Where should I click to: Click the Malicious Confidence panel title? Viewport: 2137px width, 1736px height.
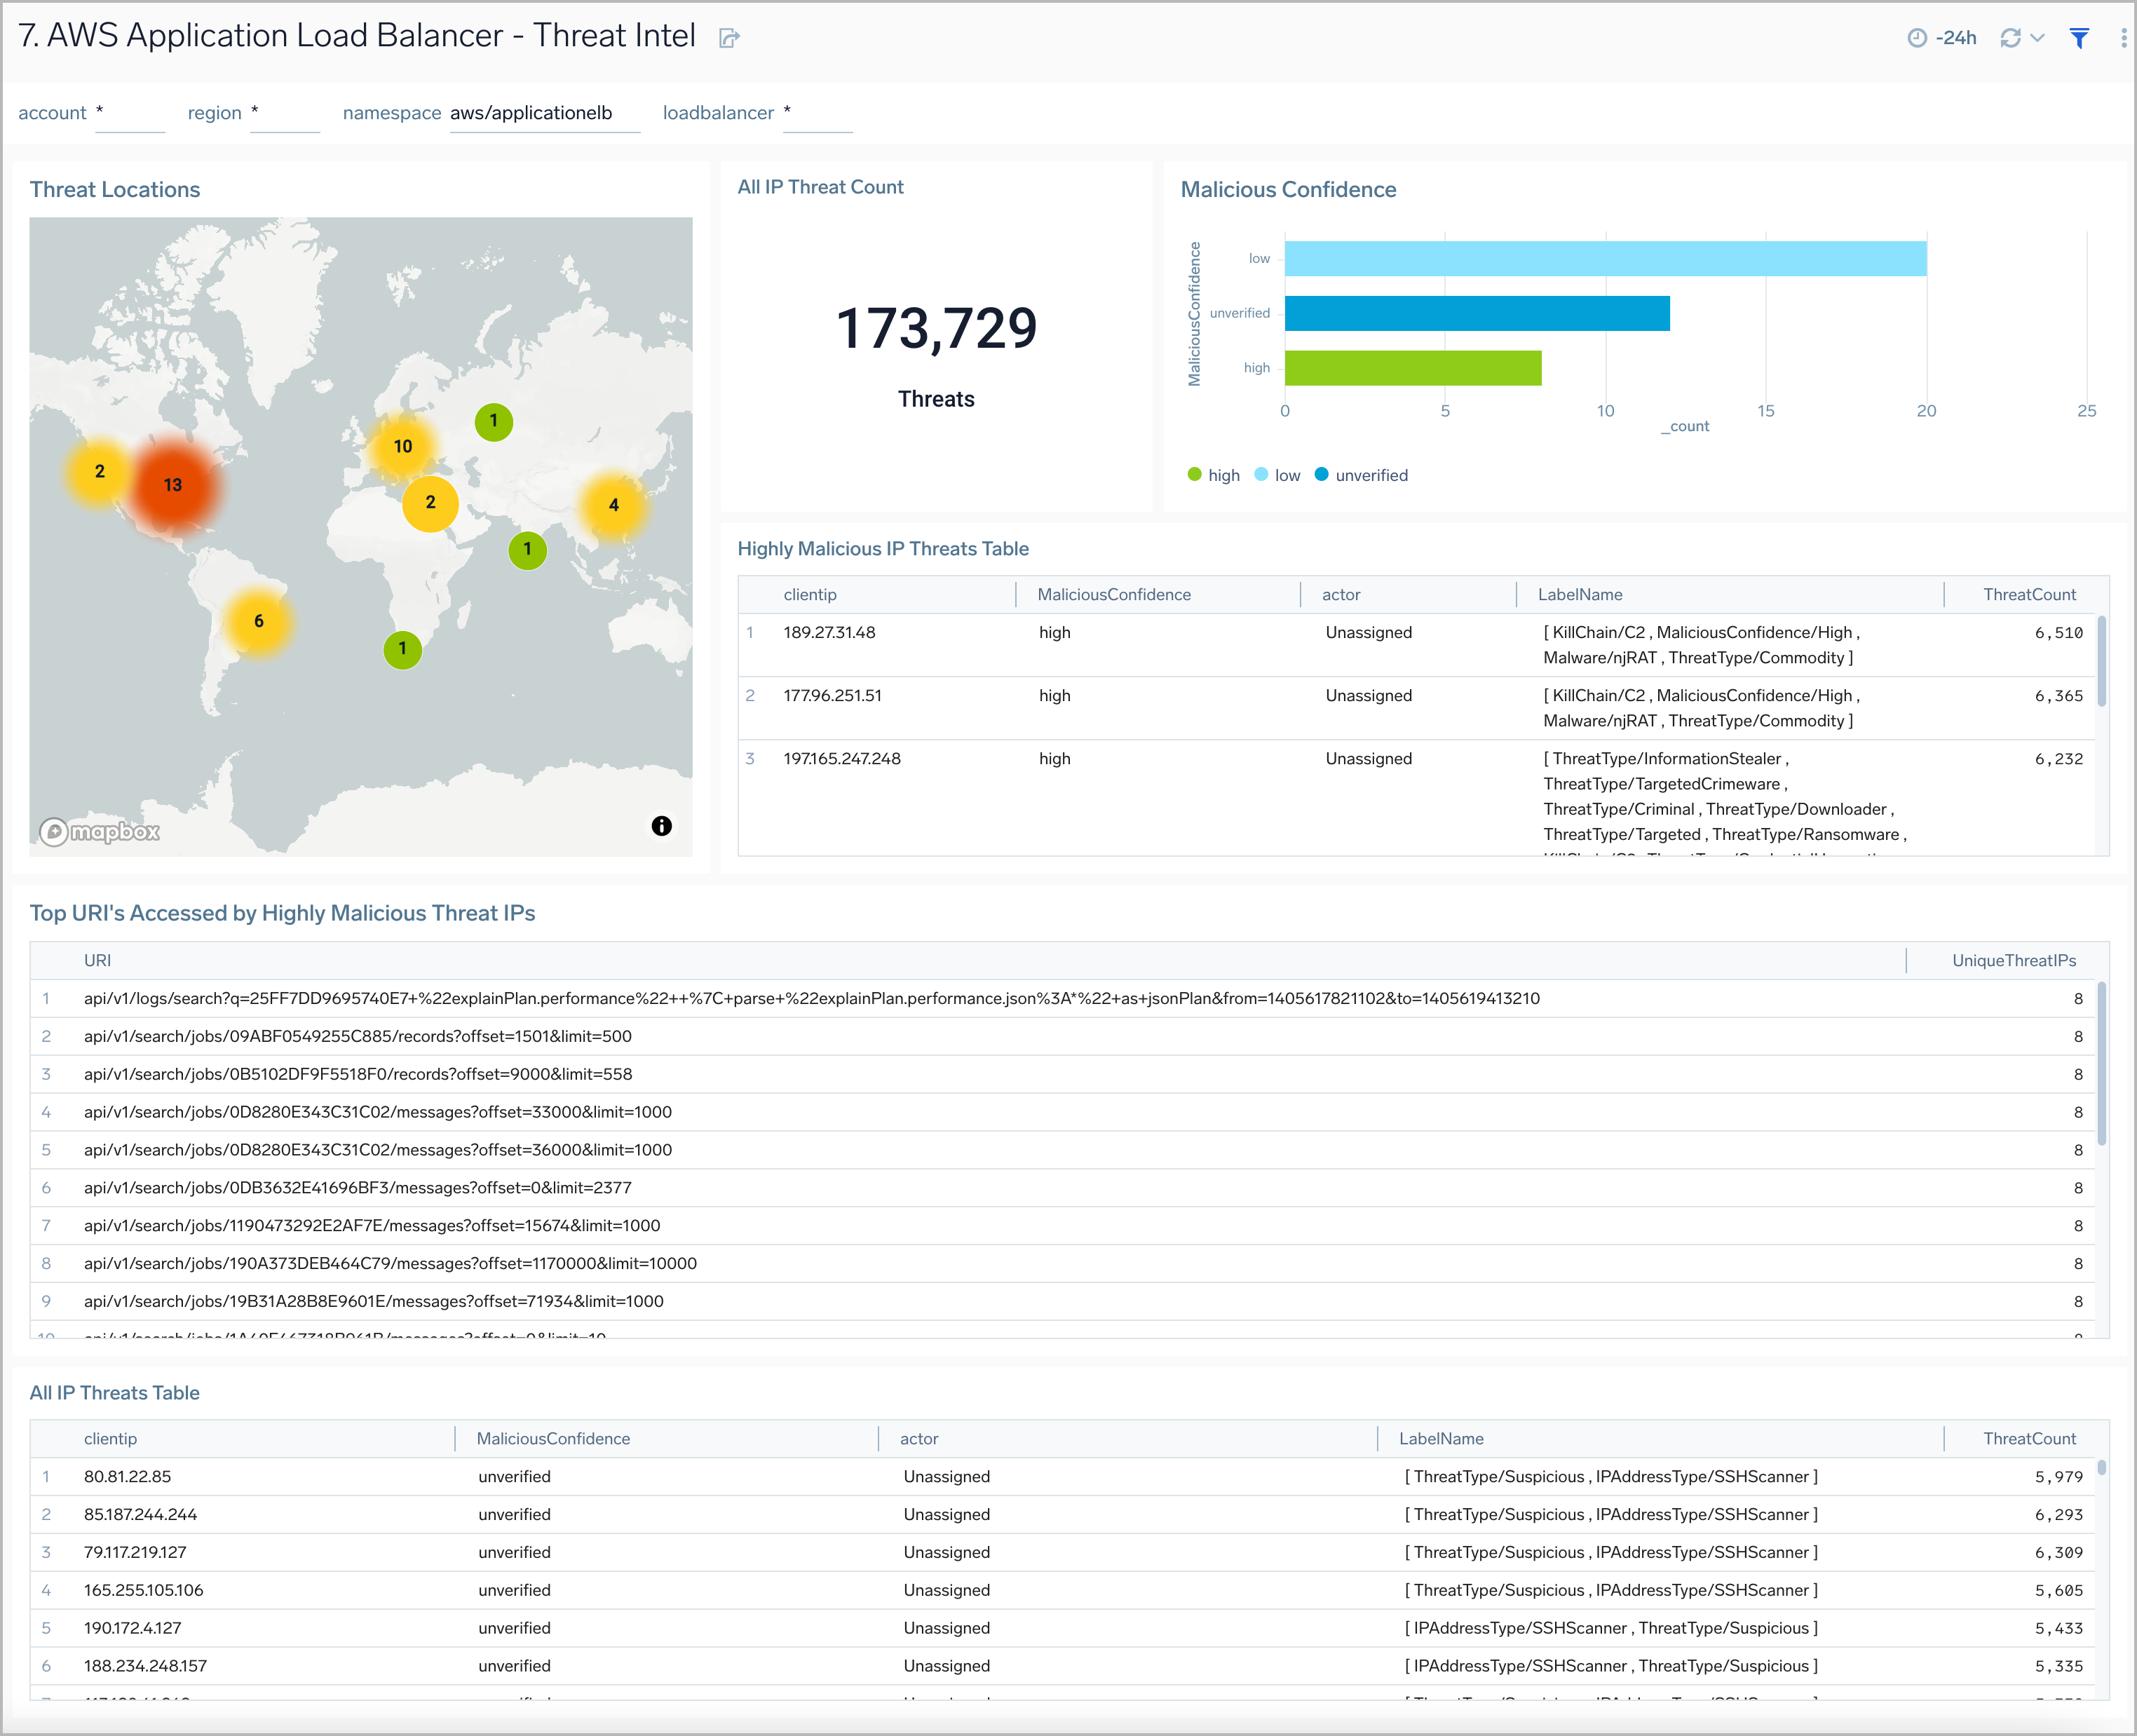(1288, 189)
